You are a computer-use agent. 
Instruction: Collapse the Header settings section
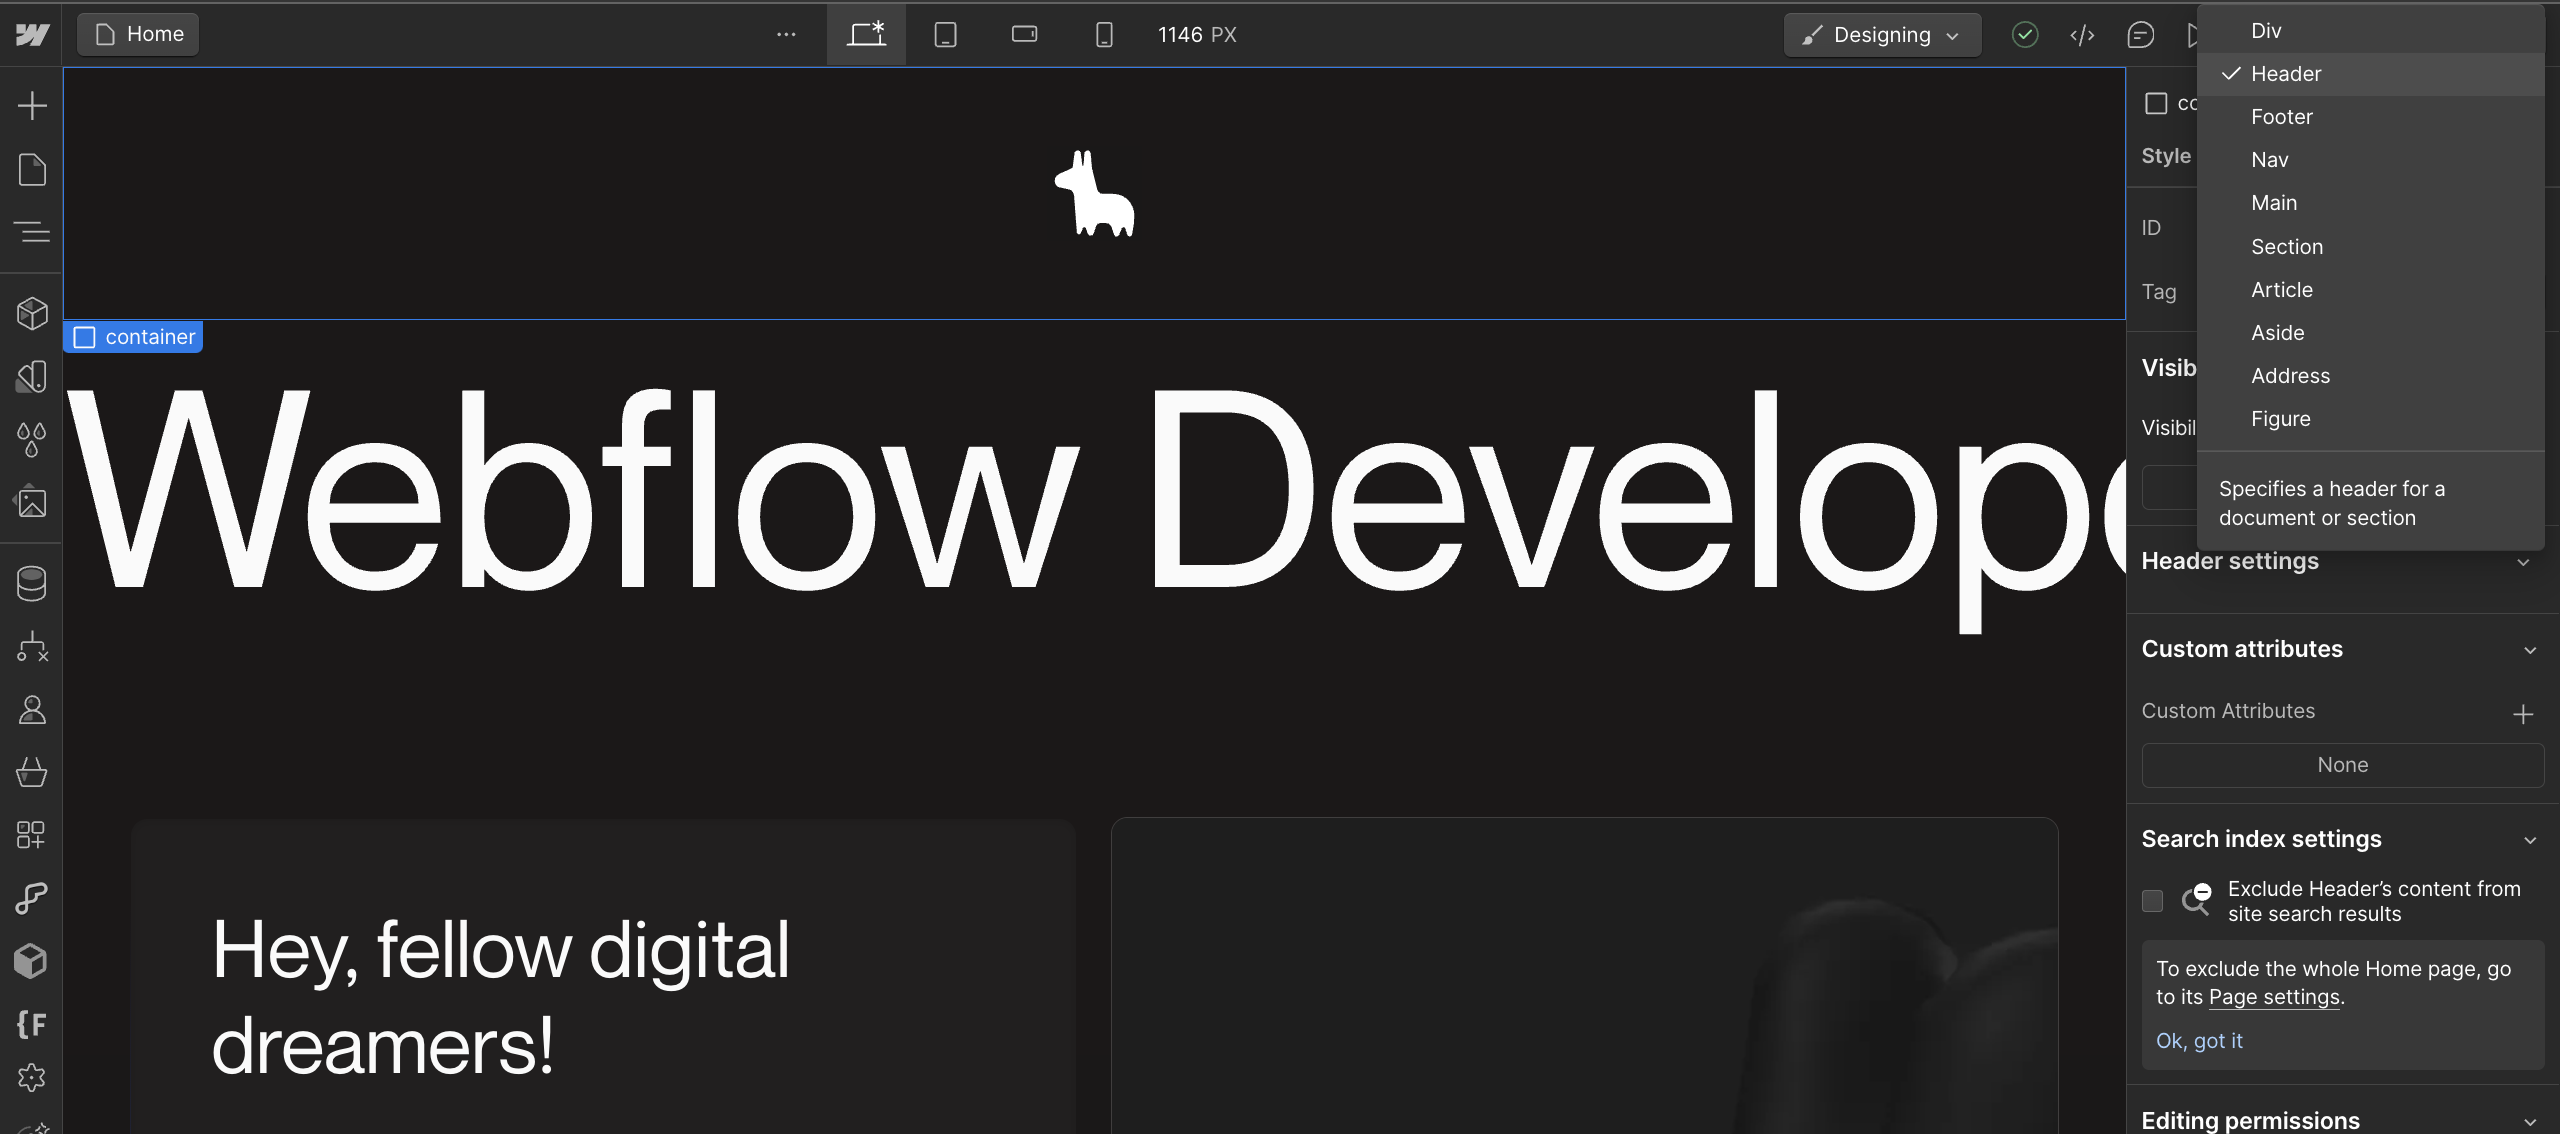point(2524,562)
